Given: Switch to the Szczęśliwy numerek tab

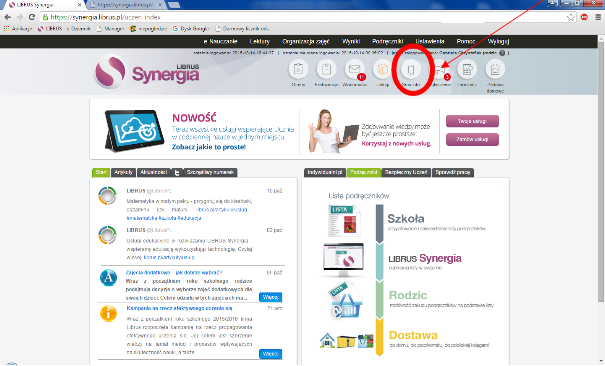Looking at the screenshot, I should click(x=210, y=172).
